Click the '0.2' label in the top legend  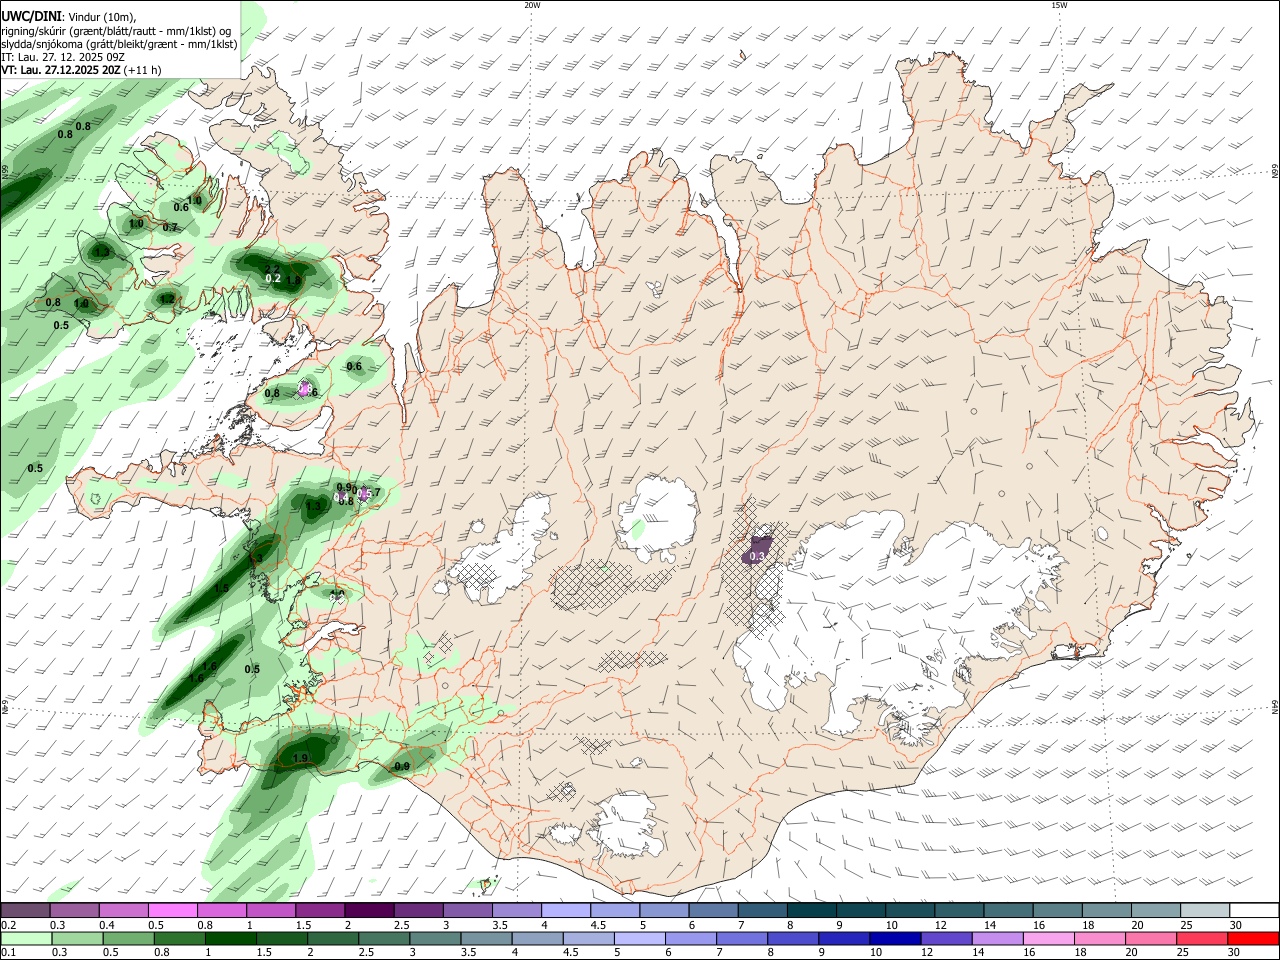tap(7, 925)
